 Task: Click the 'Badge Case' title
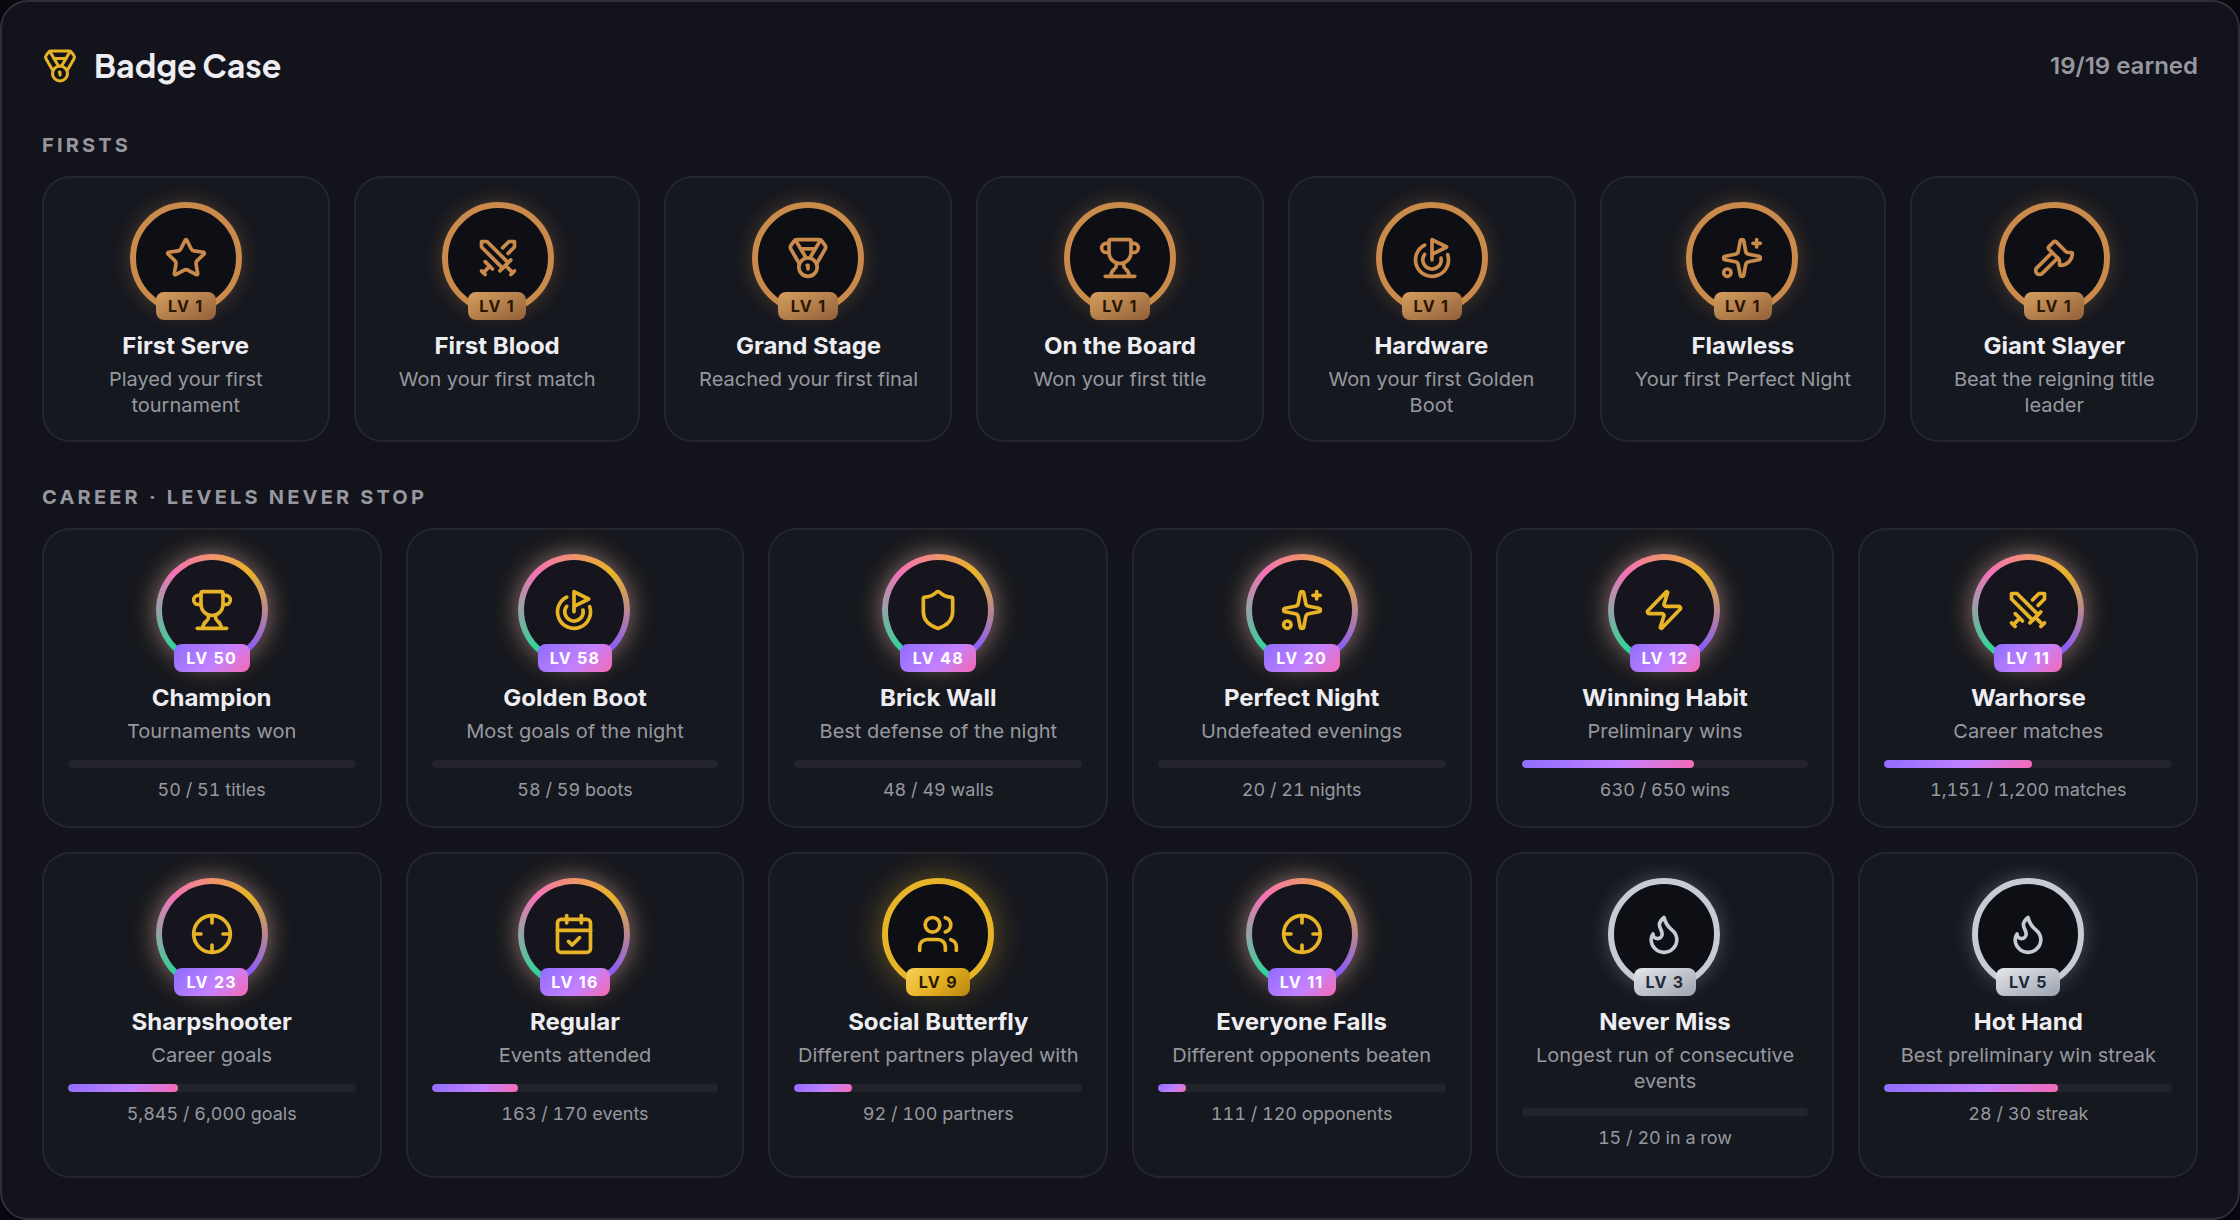click(187, 66)
